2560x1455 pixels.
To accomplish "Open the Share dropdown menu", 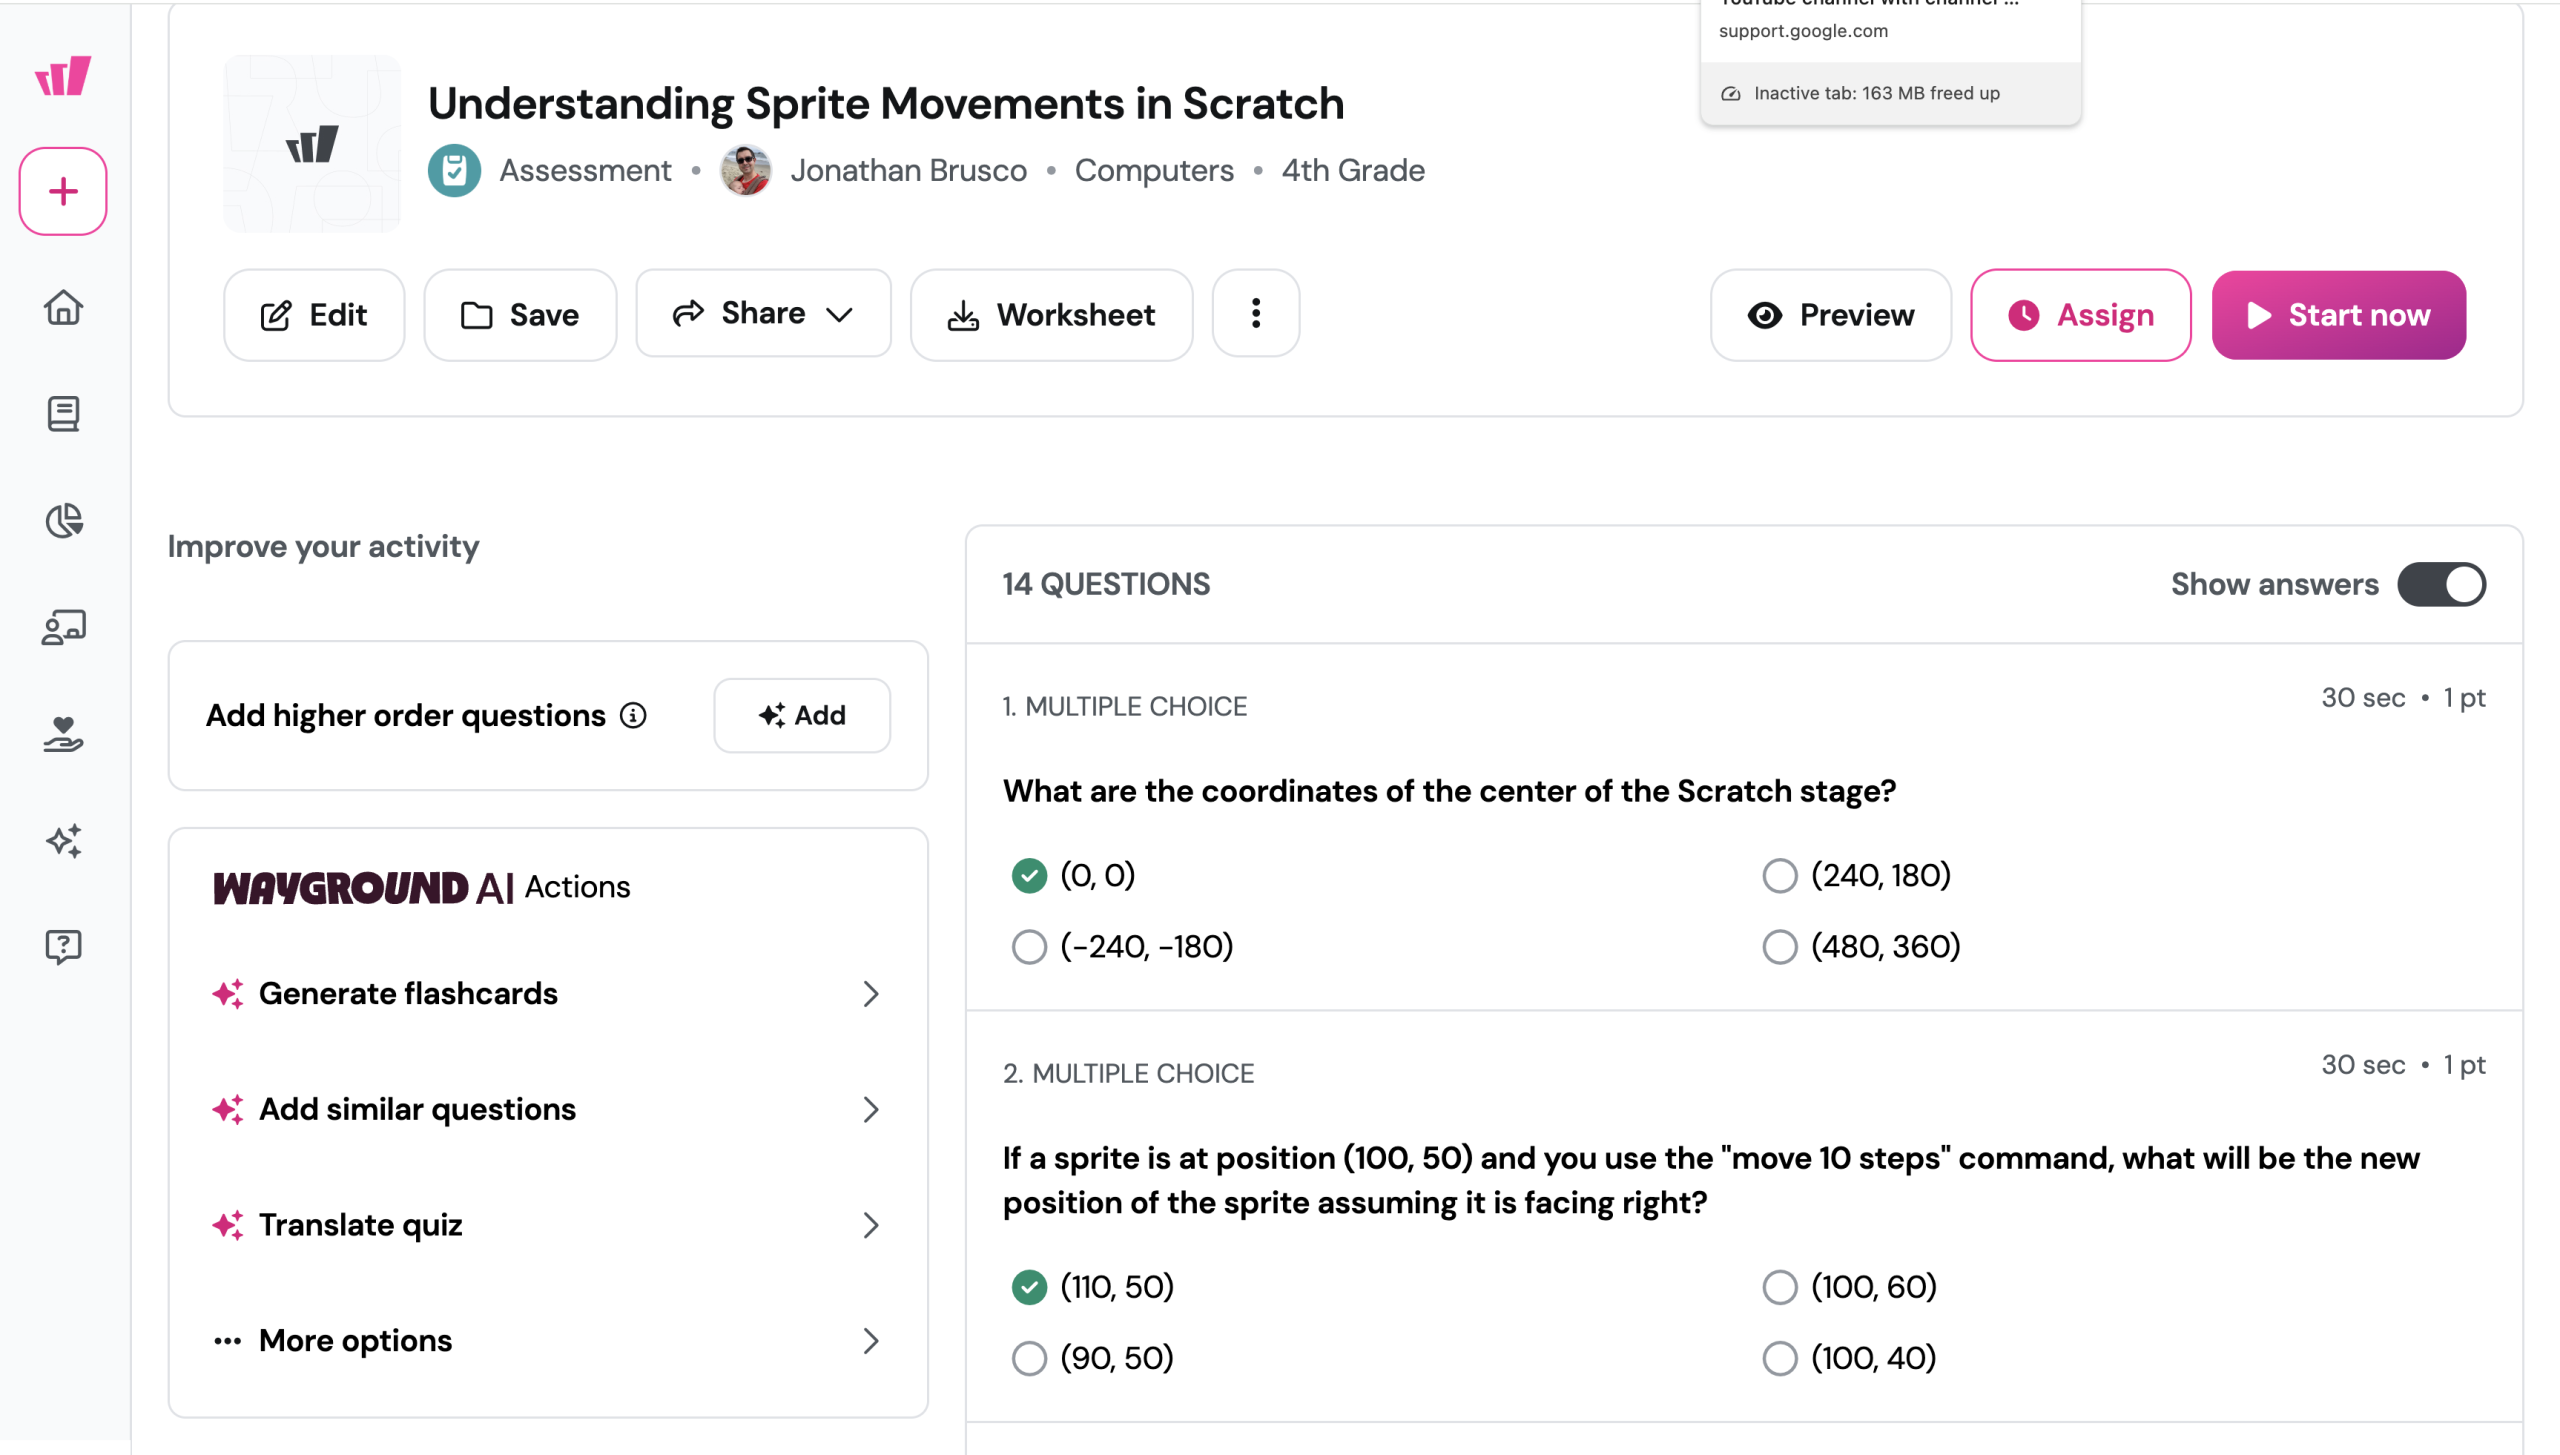I will (763, 314).
